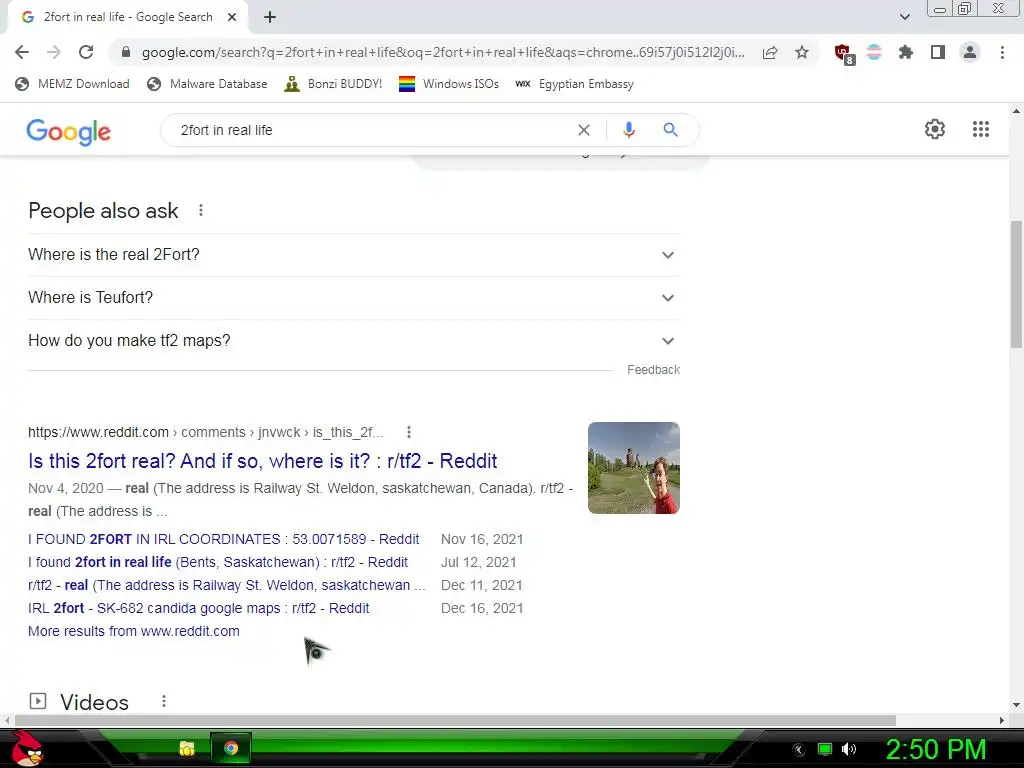Click the address bar URL

(x=443, y=52)
